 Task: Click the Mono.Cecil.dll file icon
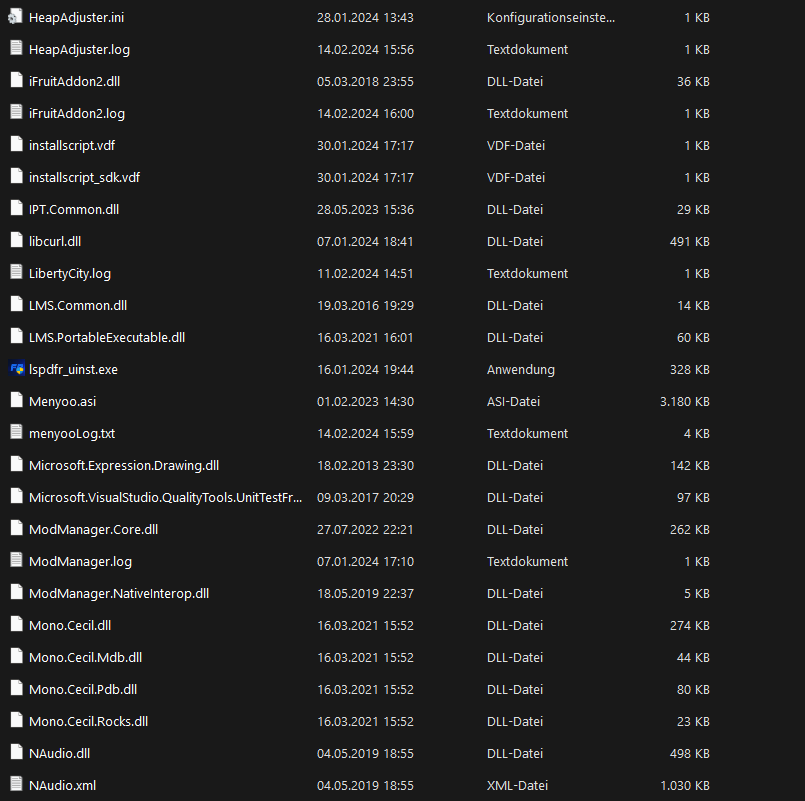(x=16, y=624)
